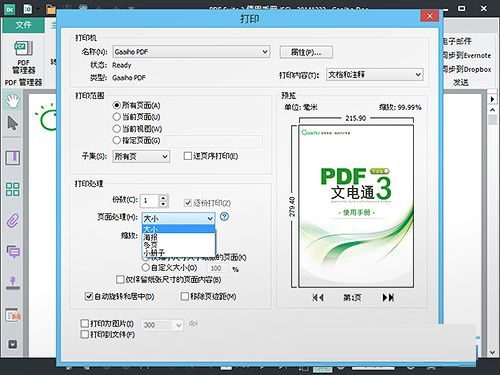This screenshot has height=375, width=500.
Task: Open the Stamp panel icon in sidebar
Action: (x=13, y=283)
